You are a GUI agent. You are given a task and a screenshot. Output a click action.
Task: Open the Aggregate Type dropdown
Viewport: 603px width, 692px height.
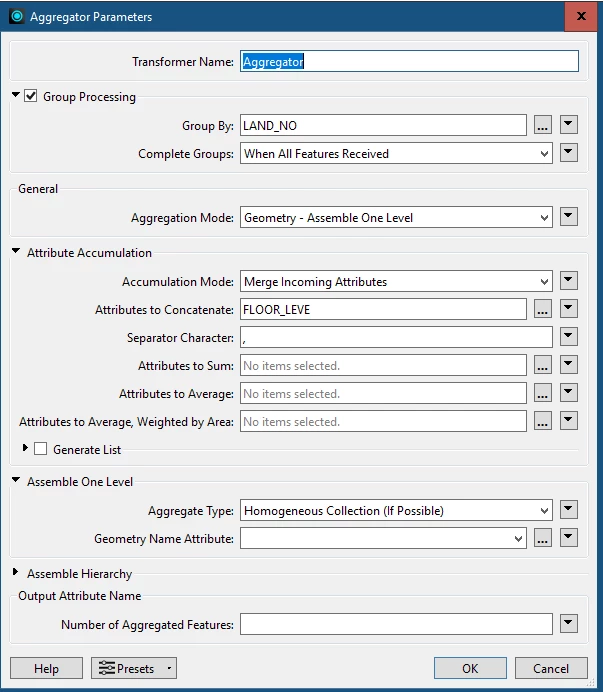click(396, 510)
